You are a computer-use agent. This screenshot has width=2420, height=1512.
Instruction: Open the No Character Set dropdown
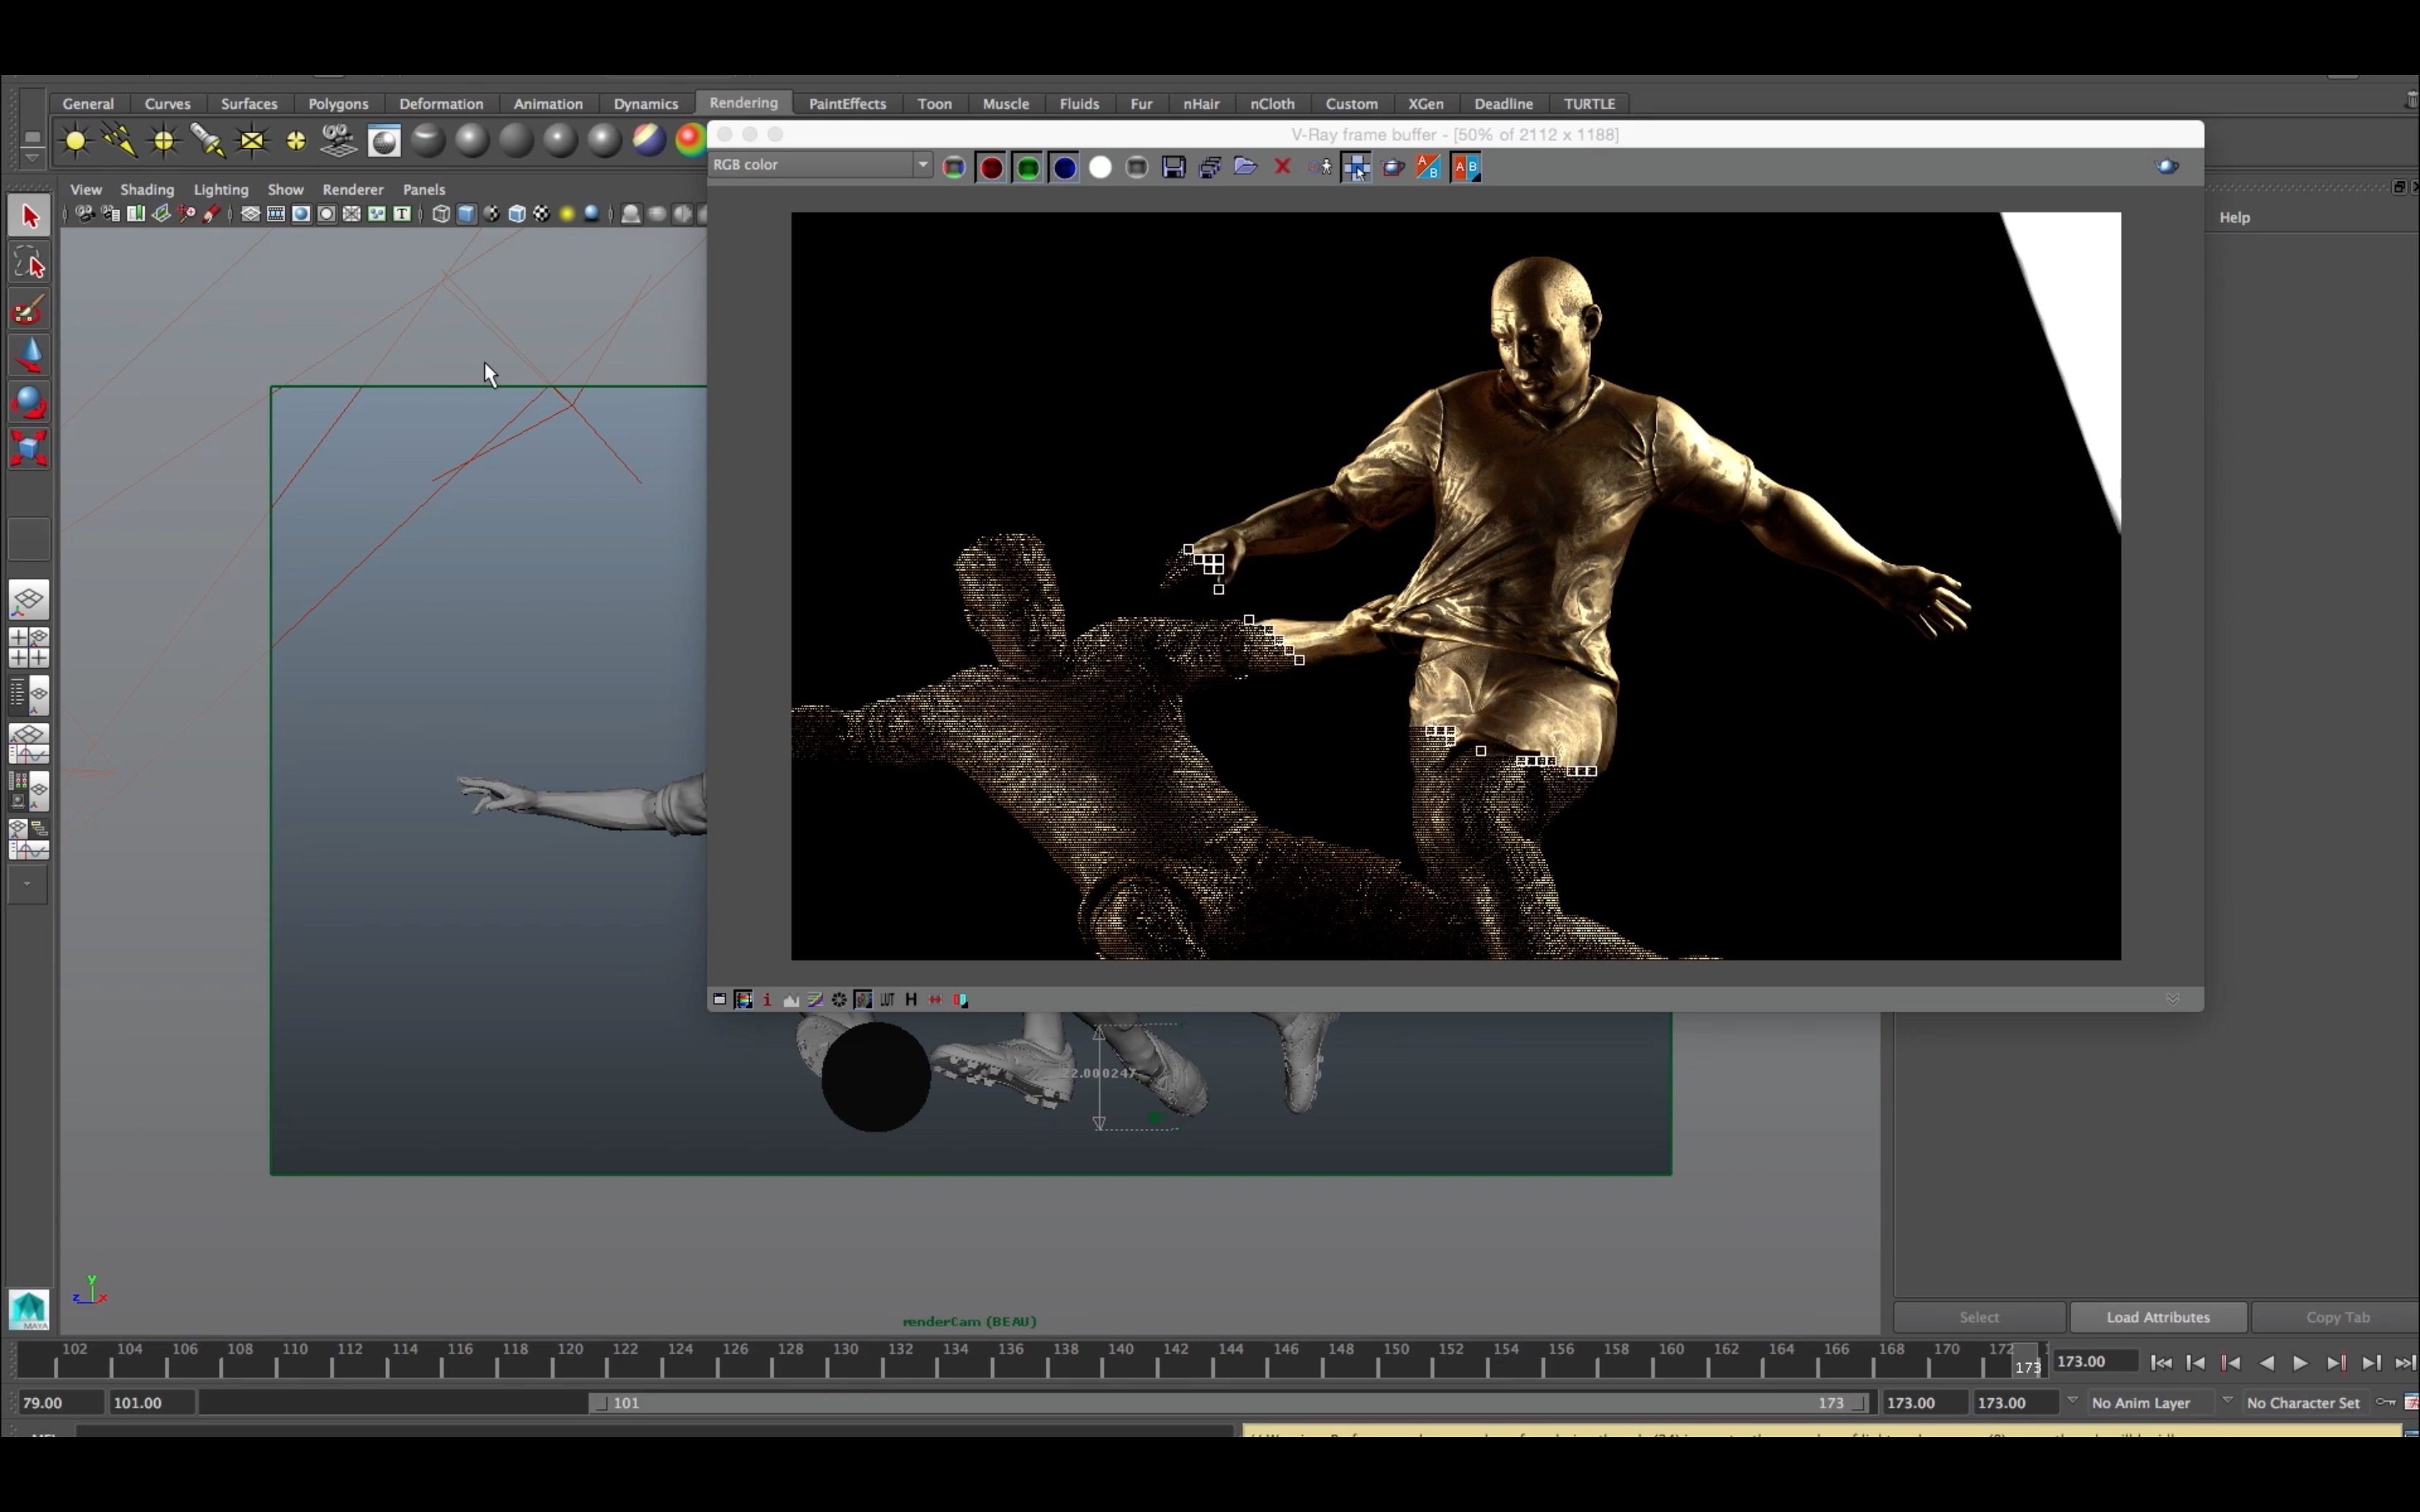tap(2303, 1403)
